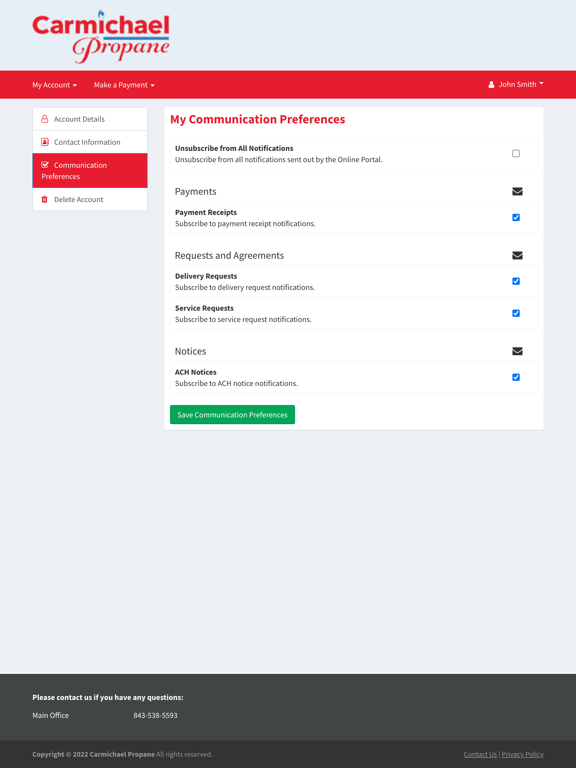Image resolution: width=576 pixels, height=768 pixels.
Task: Click the Communication Preferences checkmark icon
Action: [x=45, y=165]
